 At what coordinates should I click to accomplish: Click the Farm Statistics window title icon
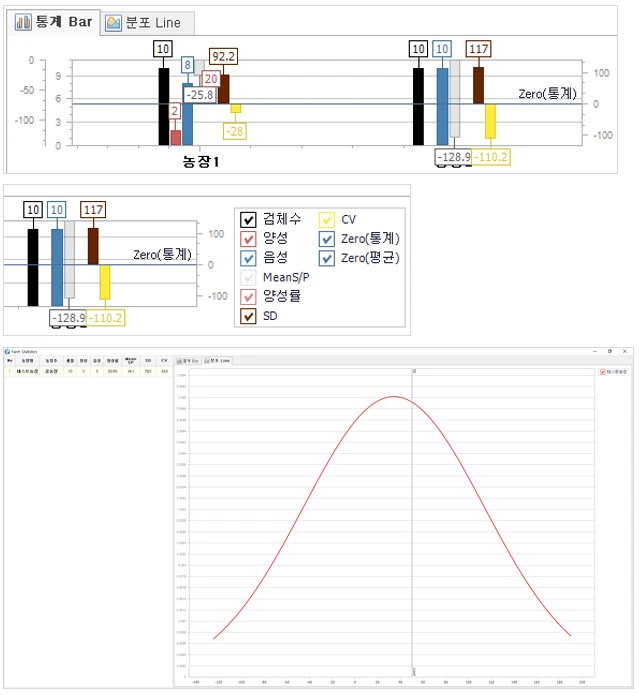tap(7, 352)
